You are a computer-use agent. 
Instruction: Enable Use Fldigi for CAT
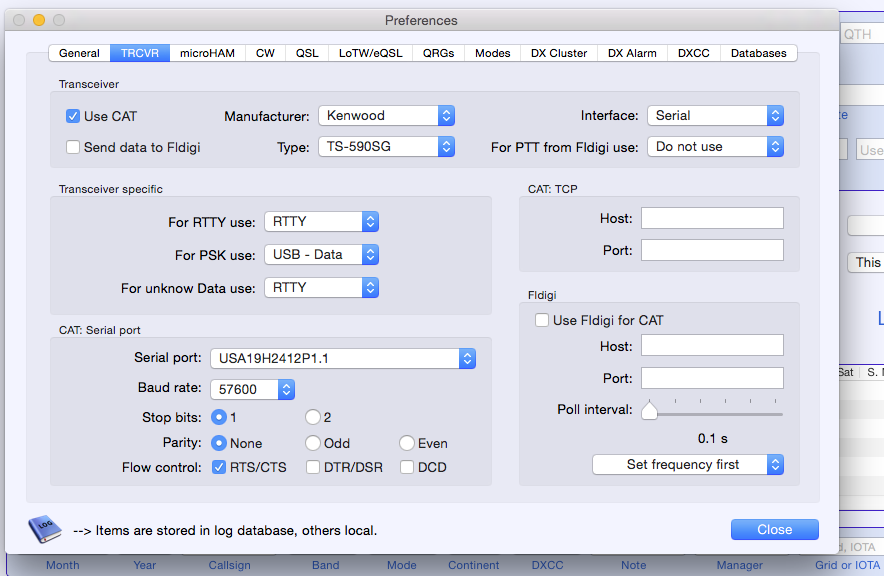pos(542,320)
